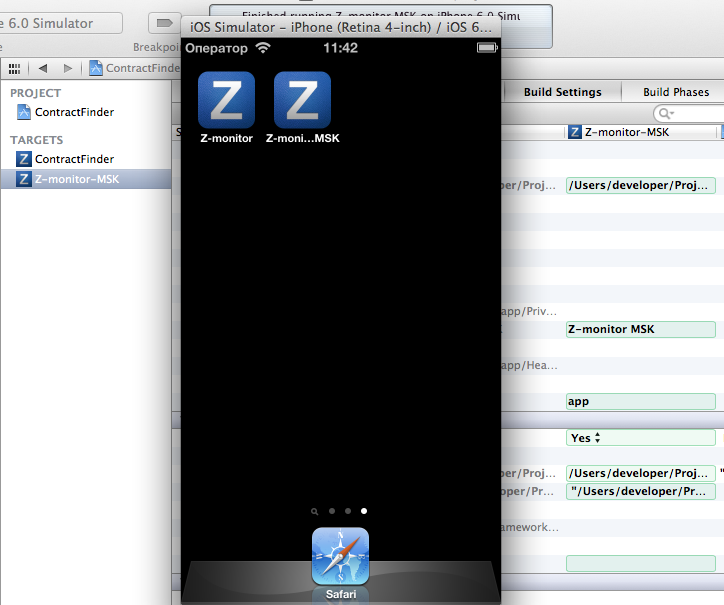Launch the Z-moni...MSK app icon

pyautogui.click(x=302, y=100)
